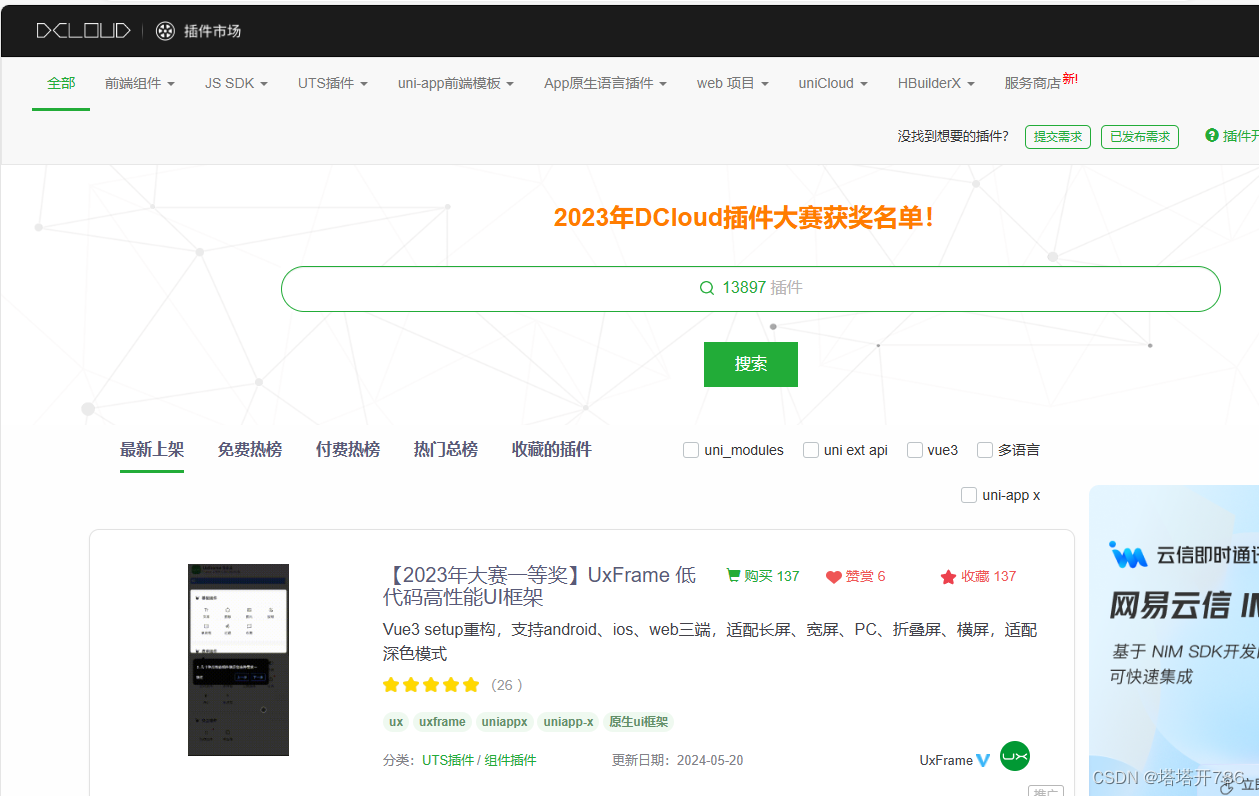Image resolution: width=1259 pixels, height=796 pixels.
Task: Click the shopping cart purchase icon
Action: click(x=733, y=576)
